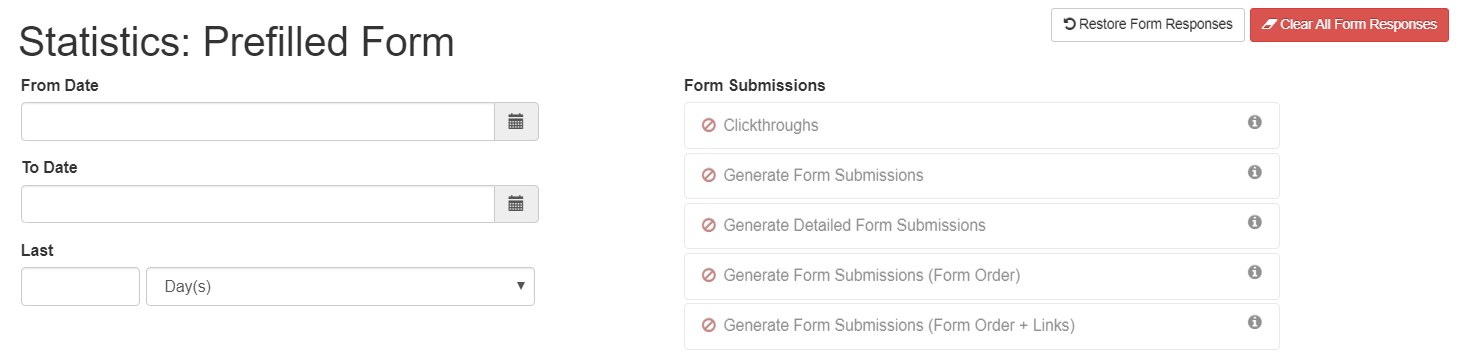Show info for Form Order + Links
The image size is (1458, 362).
(1254, 322)
